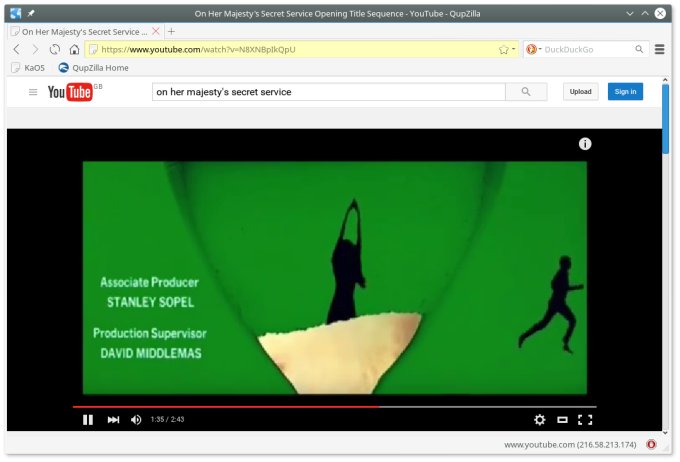680x462 pixels.
Task: Reload the current page
Action: (55, 49)
